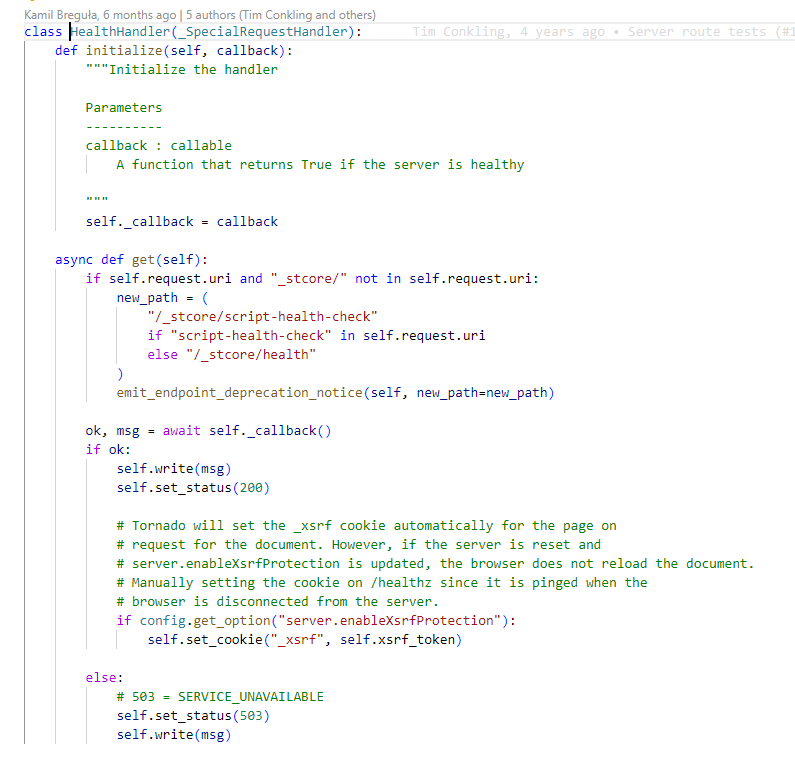795x768 pixels.
Task: Click the 'self.set_status(503)' line
Action: 193,716
